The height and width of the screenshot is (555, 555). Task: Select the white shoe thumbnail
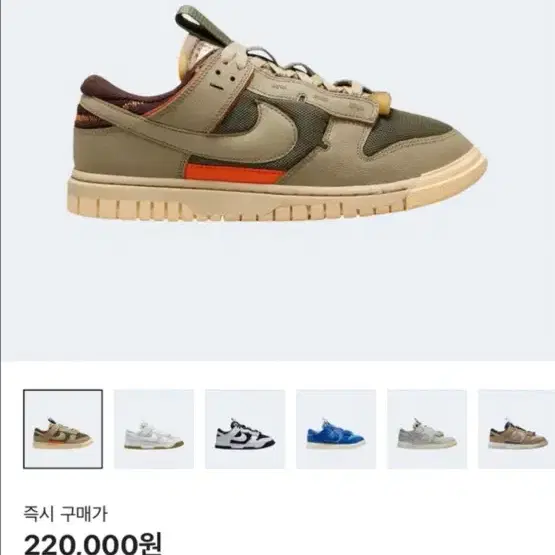[154, 429]
